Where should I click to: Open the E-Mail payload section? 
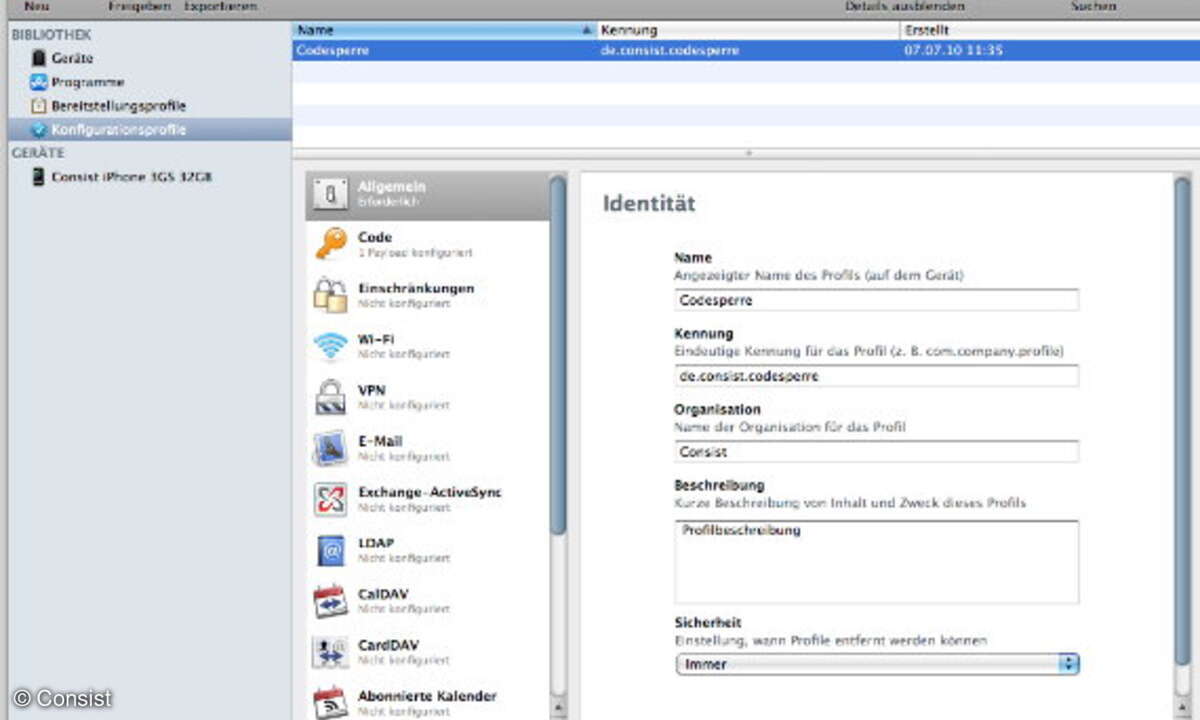click(x=427, y=449)
